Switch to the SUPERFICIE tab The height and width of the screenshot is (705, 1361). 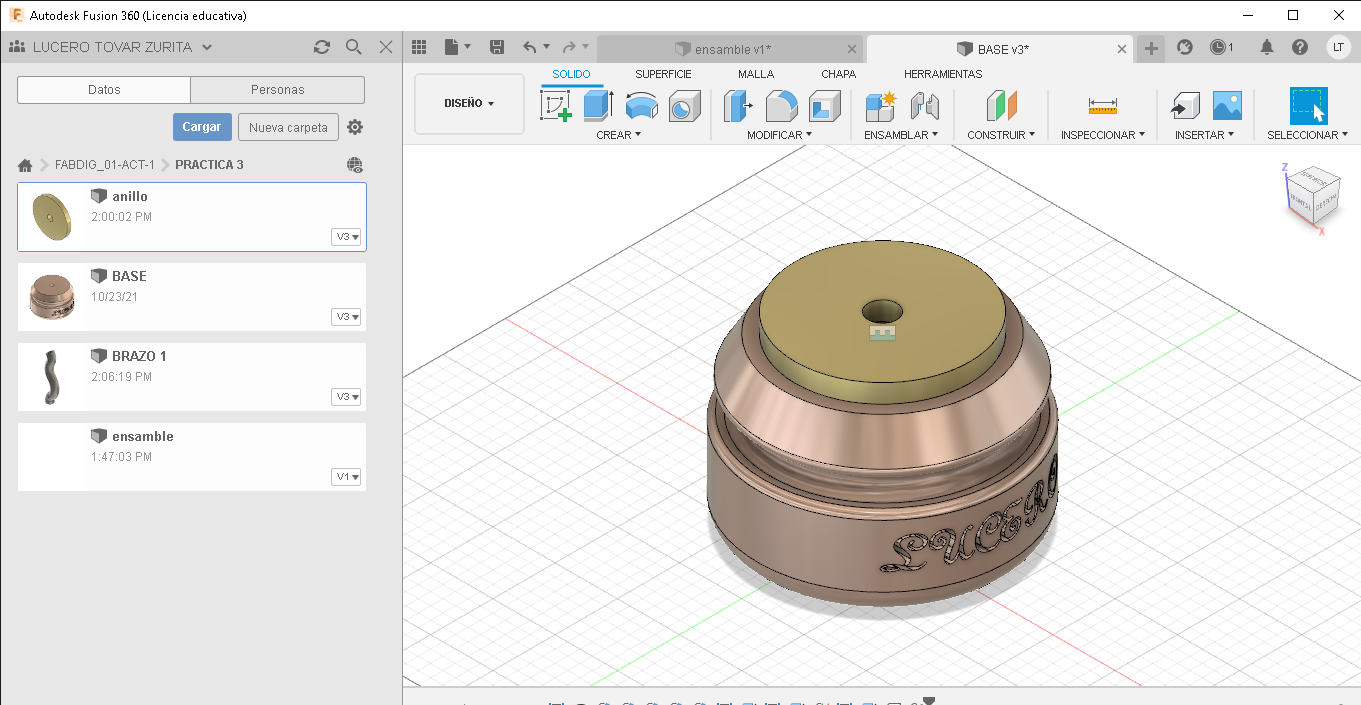coord(663,74)
